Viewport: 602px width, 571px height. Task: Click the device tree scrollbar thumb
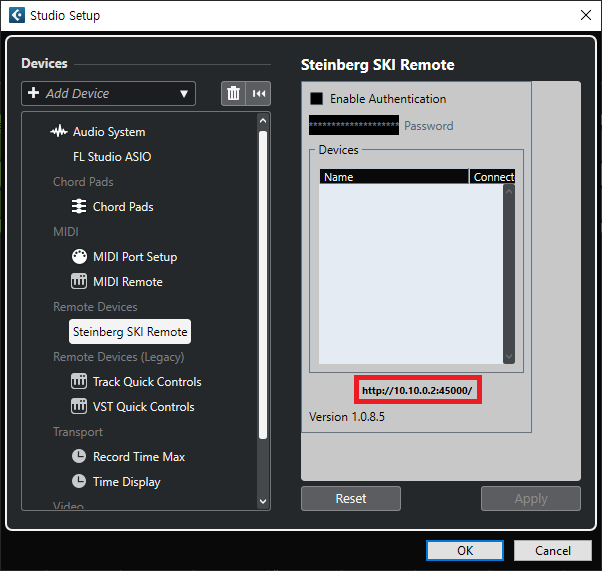tap(263, 285)
